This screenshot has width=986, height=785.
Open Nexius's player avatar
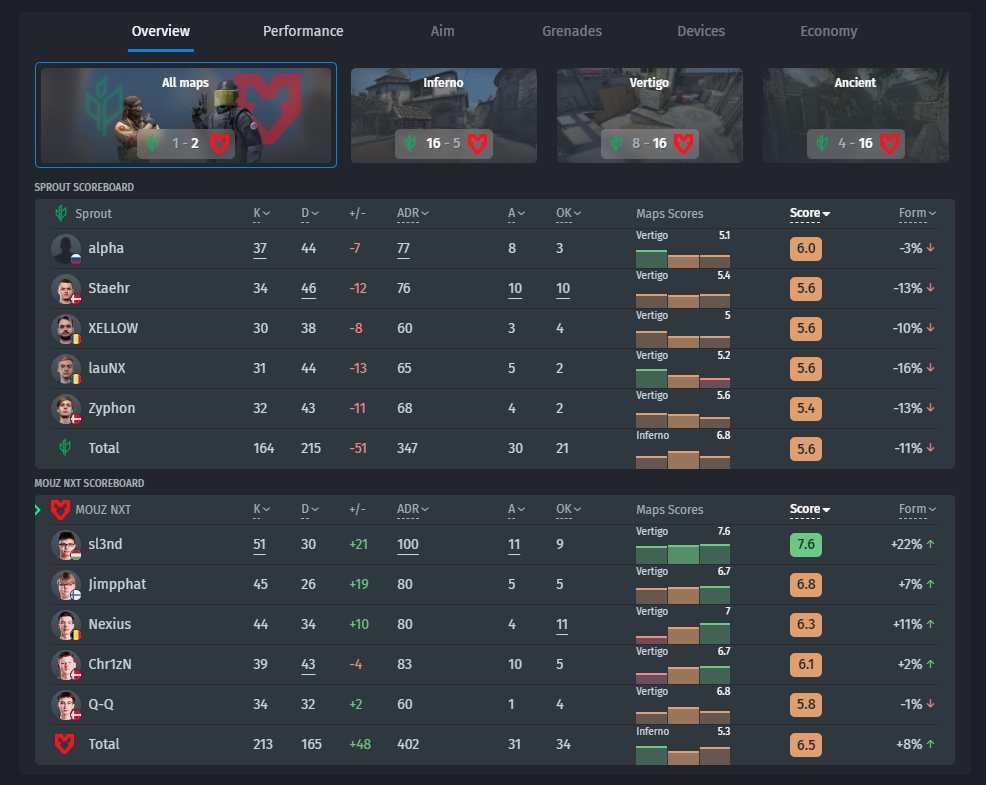66,625
